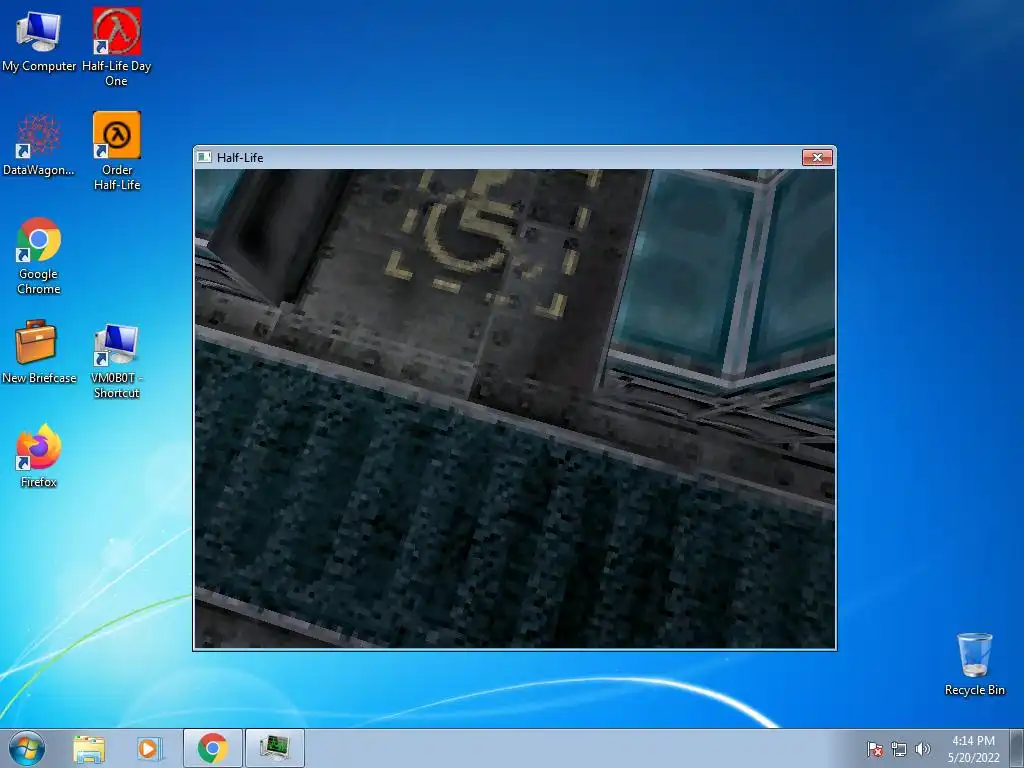
Task: Select the Order Half-Life shortcut
Action: click(x=116, y=151)
